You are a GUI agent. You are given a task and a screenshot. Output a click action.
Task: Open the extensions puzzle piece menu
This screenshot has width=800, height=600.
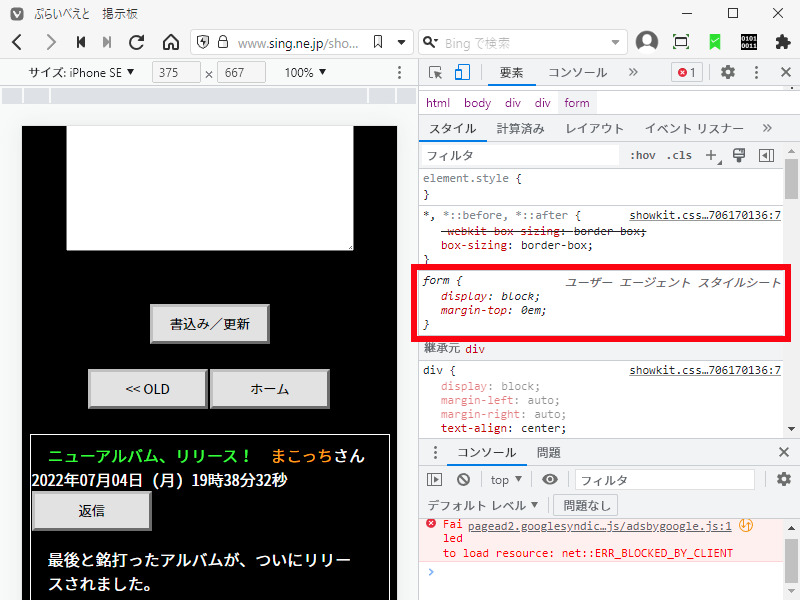(783, 42)
